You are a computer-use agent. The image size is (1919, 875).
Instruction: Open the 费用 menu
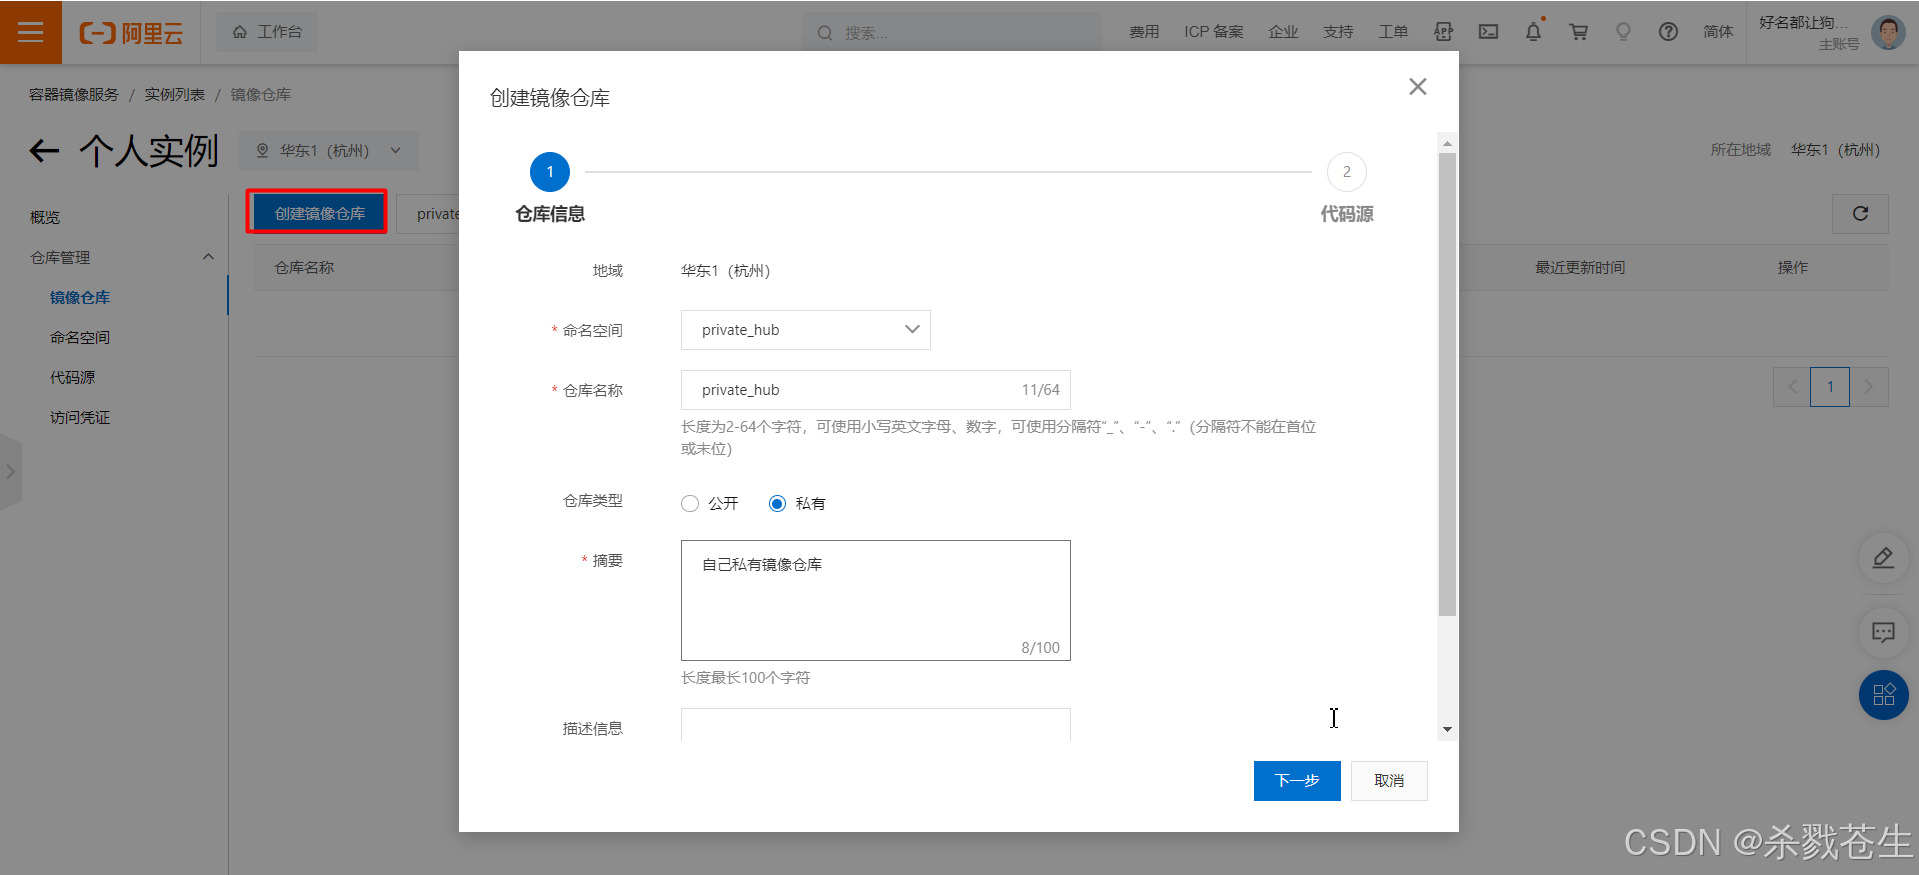(x=1144, y=32)
